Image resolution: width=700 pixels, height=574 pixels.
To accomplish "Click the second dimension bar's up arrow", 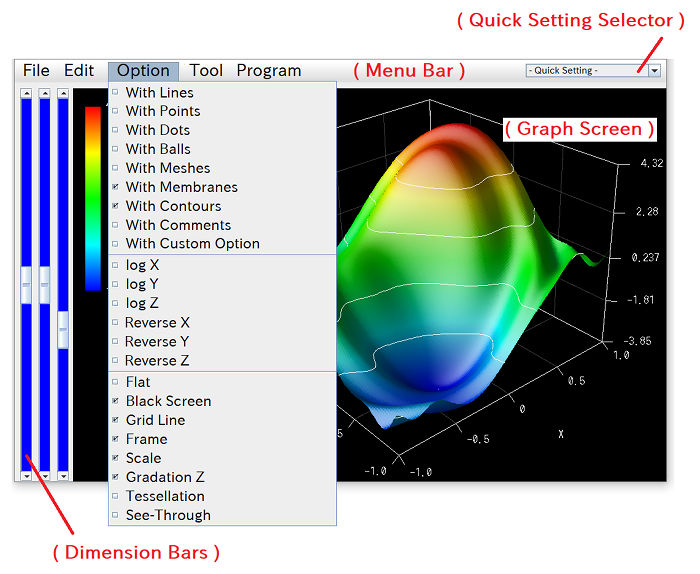I will coord(45,93).
